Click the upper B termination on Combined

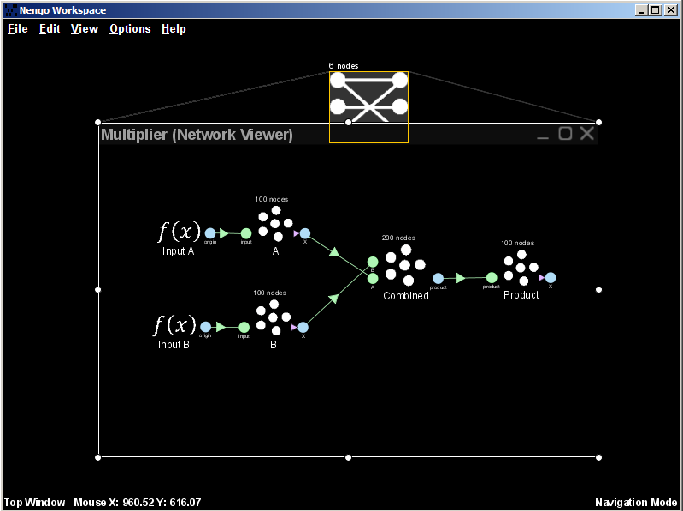coord(373,262)
